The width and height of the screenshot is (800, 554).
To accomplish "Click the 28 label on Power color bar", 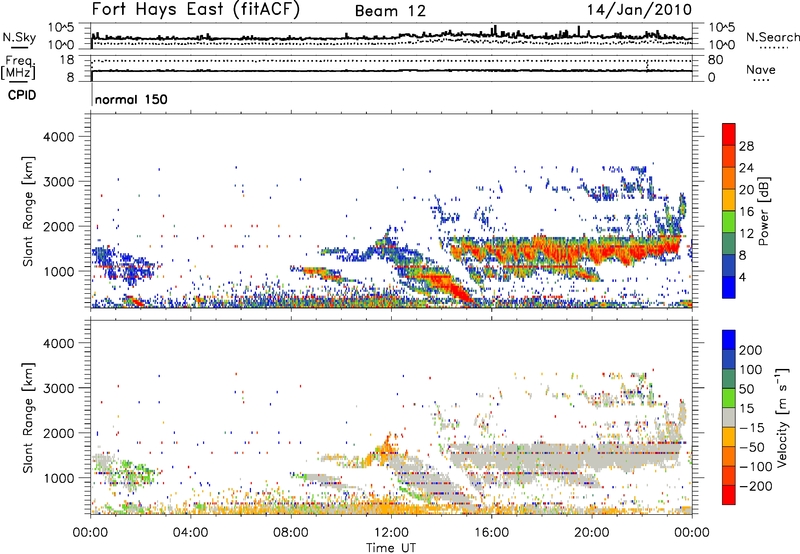I will [x=746, y=146].
